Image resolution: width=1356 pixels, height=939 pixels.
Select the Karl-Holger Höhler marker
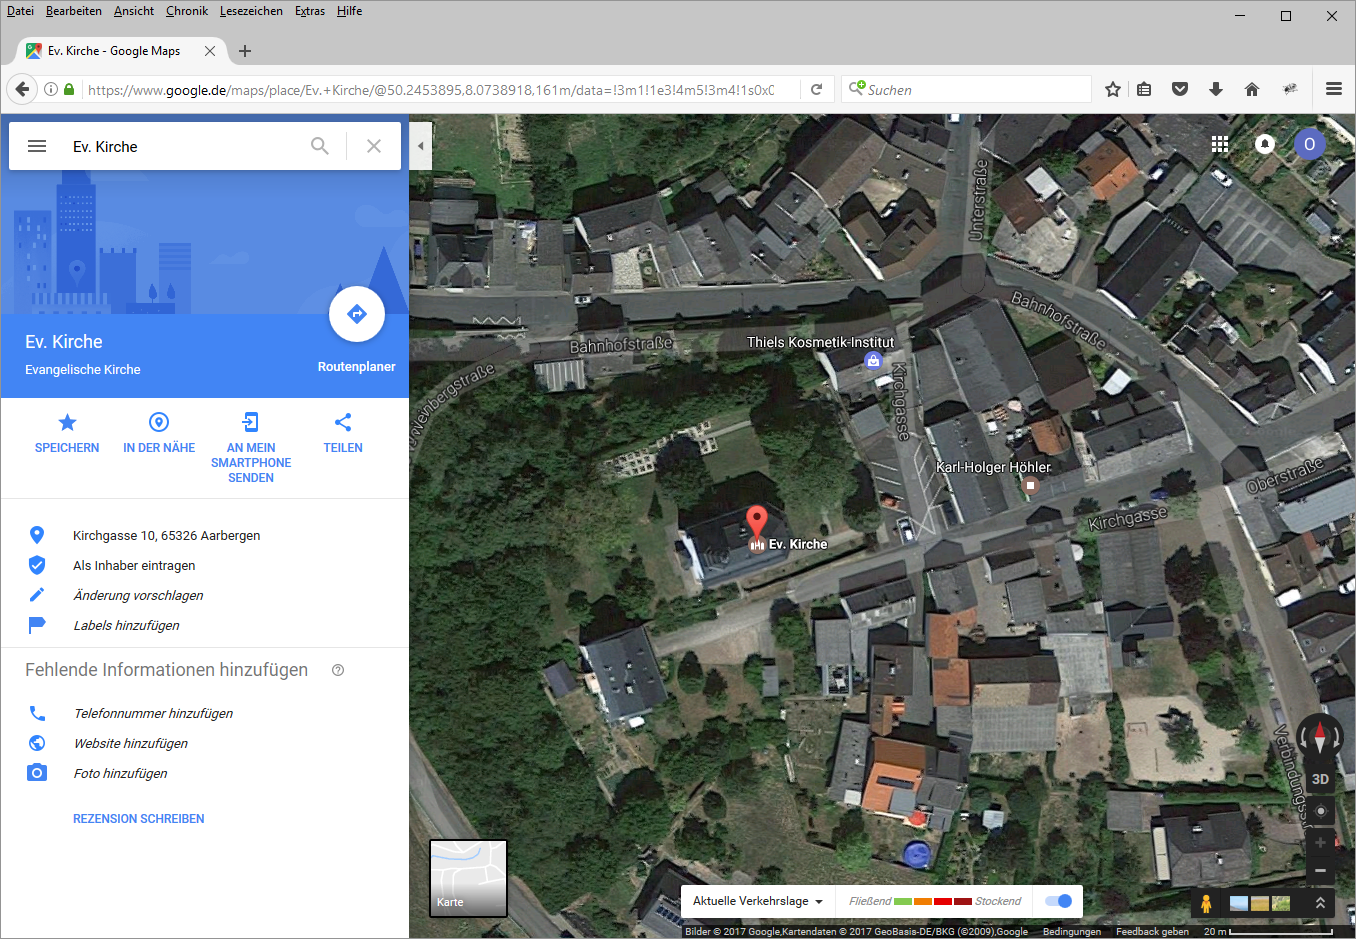click(1030, 486)
